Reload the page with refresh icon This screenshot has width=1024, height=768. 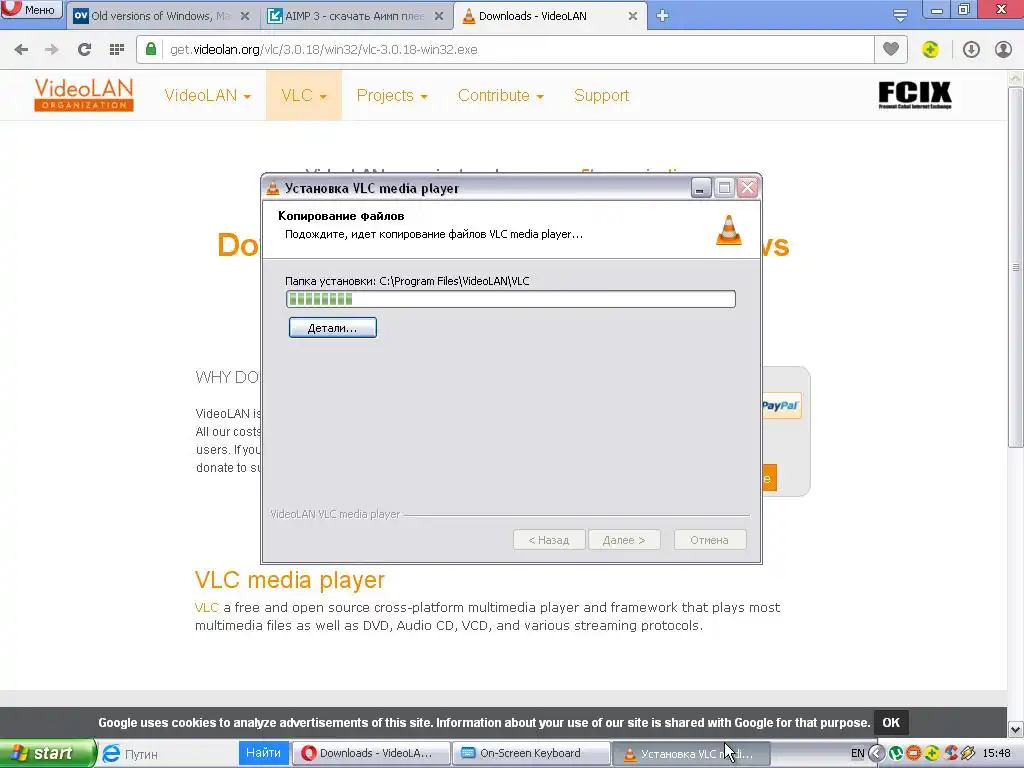(84, 50)
